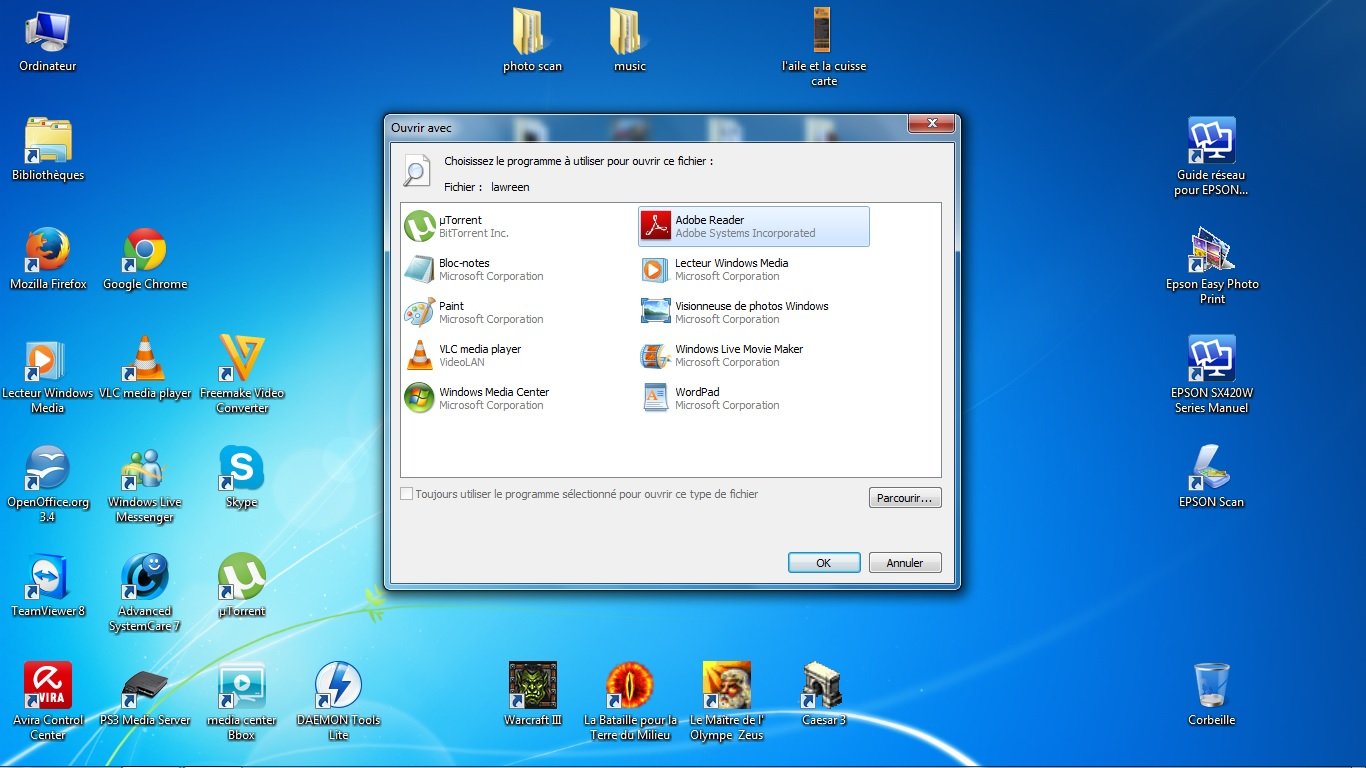Viewport: 1366px width, 768px height.
Task: Confirm with the OK button
Action: (824, 563)
